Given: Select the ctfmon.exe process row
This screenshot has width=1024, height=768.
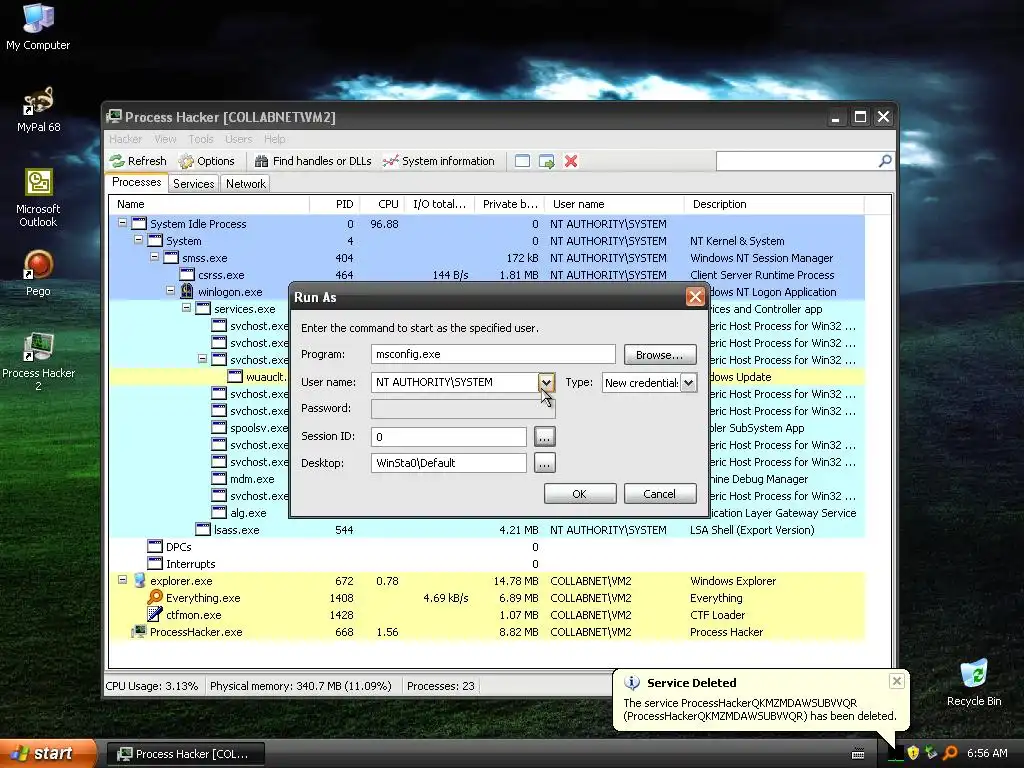Looking at the screenshot, I should (x=487, y=615).
